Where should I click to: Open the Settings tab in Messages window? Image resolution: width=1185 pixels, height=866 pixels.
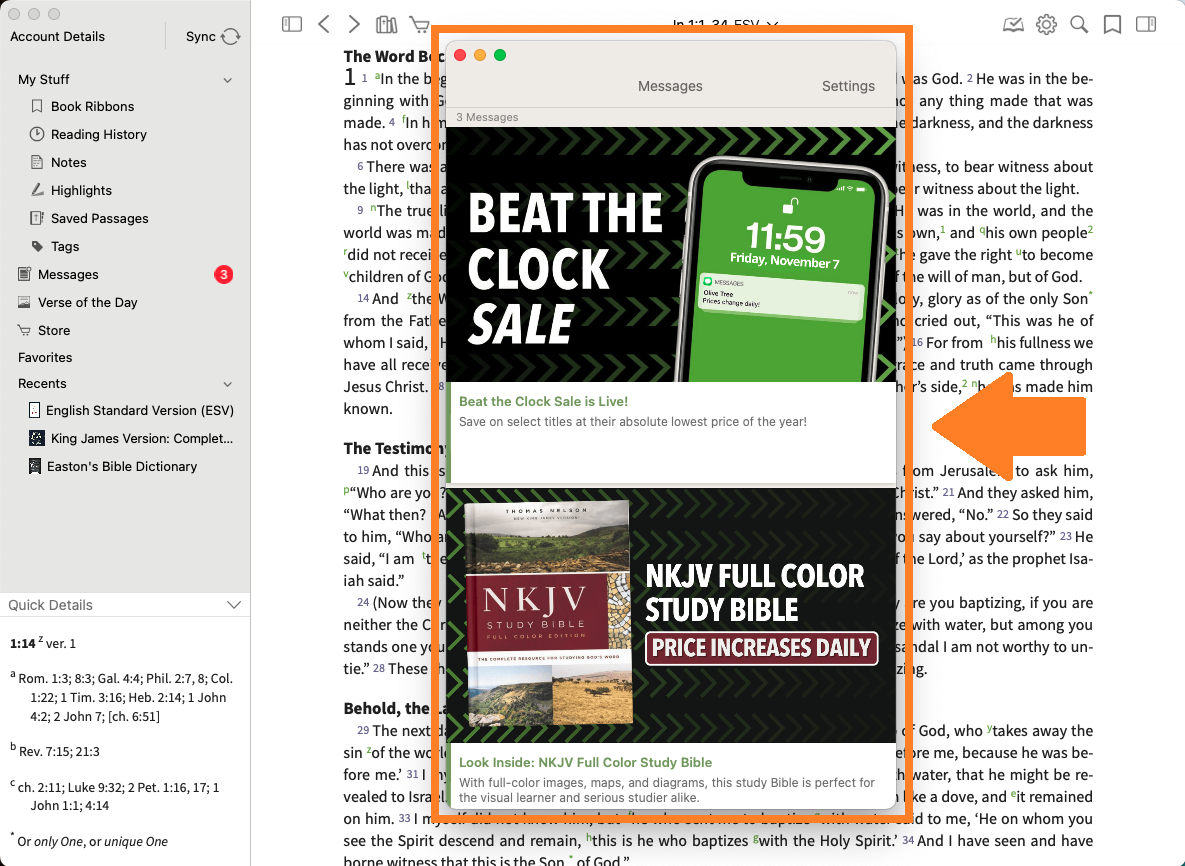(848, 86)
